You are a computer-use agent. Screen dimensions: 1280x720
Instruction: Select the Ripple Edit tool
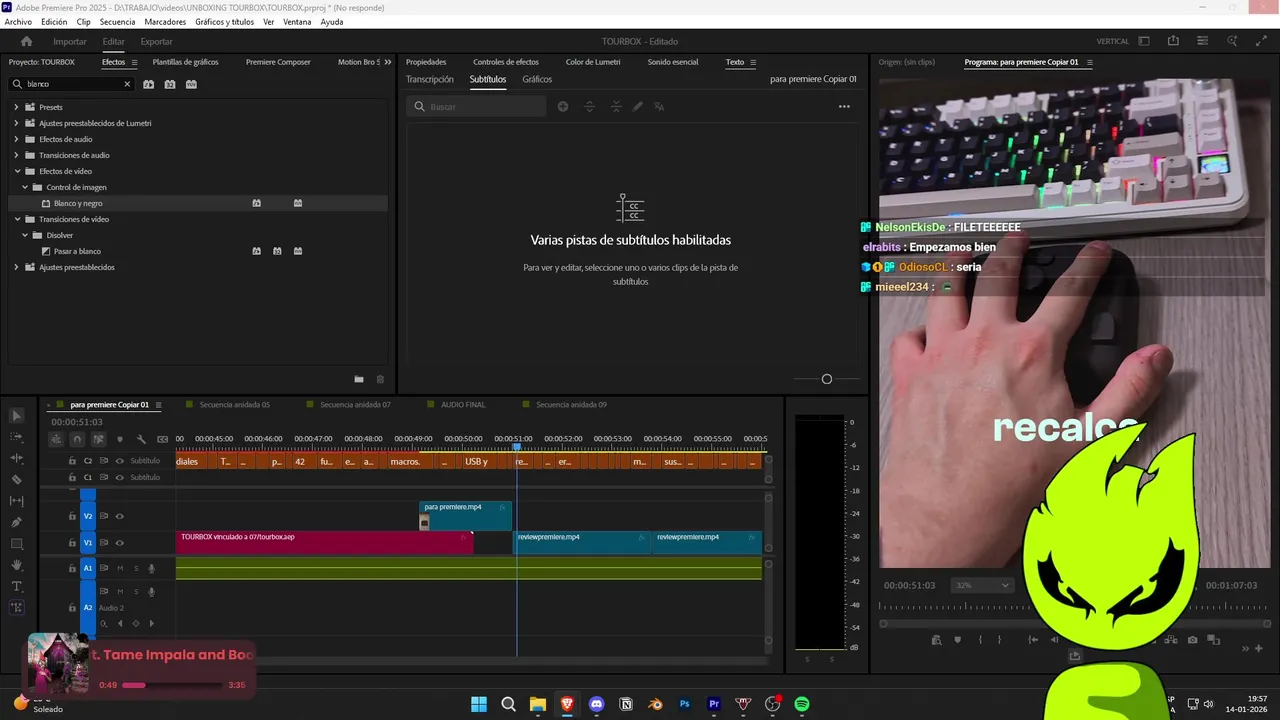click(x=17, y=458)
